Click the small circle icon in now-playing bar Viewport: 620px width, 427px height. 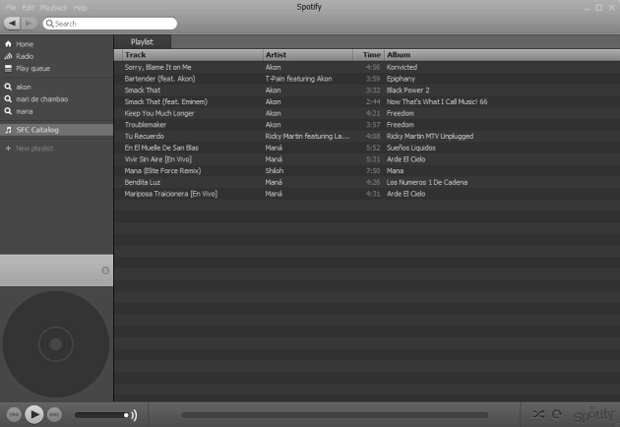105,270
